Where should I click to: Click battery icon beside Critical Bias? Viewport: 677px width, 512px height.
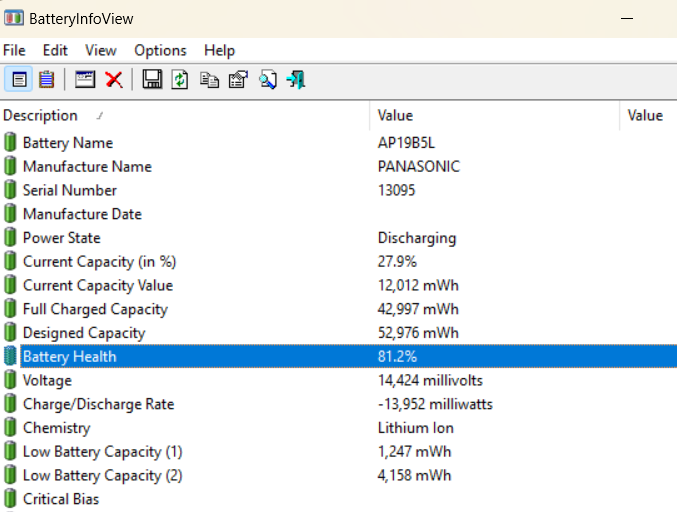coord(10,499)
